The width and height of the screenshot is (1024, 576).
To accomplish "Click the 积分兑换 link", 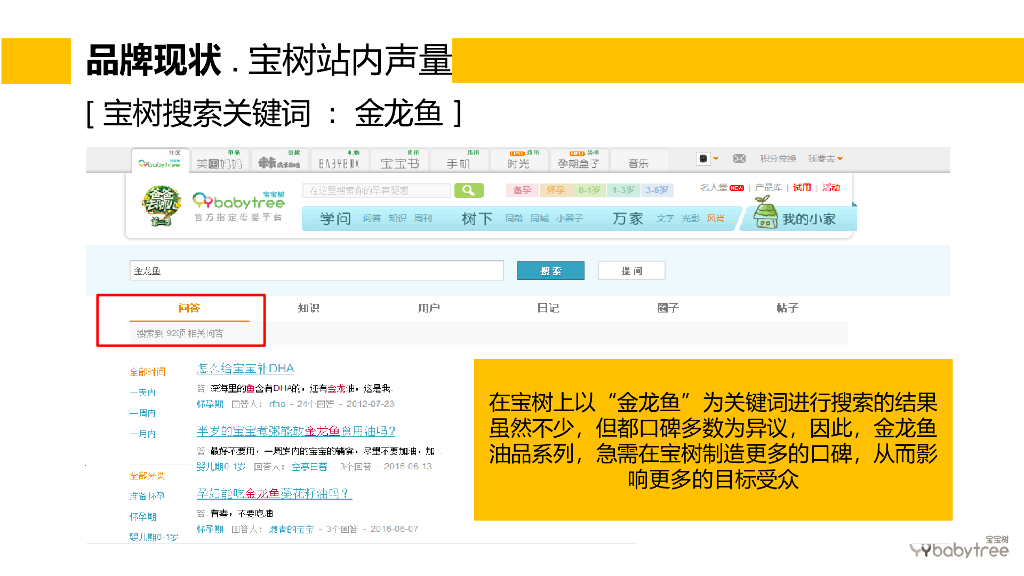I will click(777, 158).
